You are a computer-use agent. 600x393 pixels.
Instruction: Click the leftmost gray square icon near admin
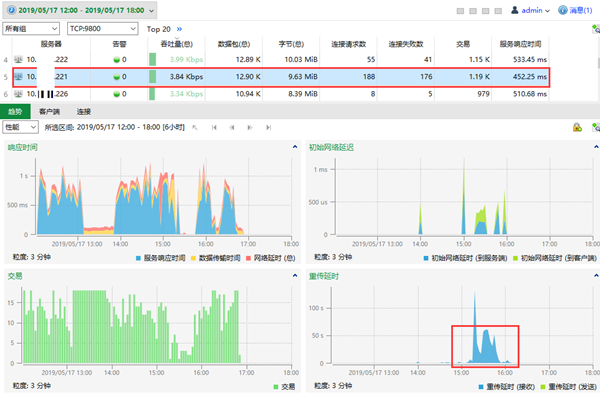tap(460, 11)
